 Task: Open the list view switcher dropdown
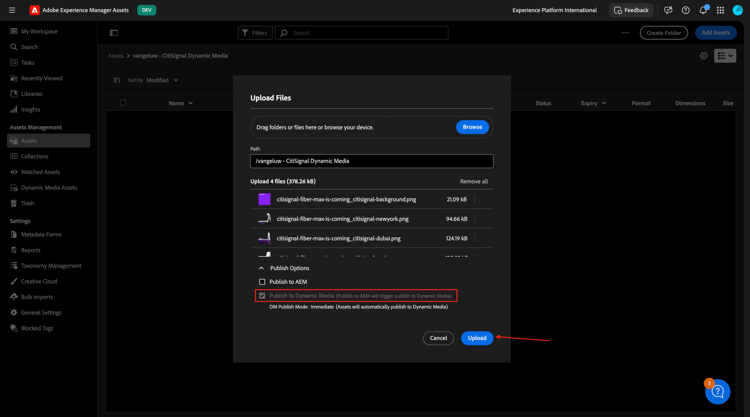coord(725,56)
